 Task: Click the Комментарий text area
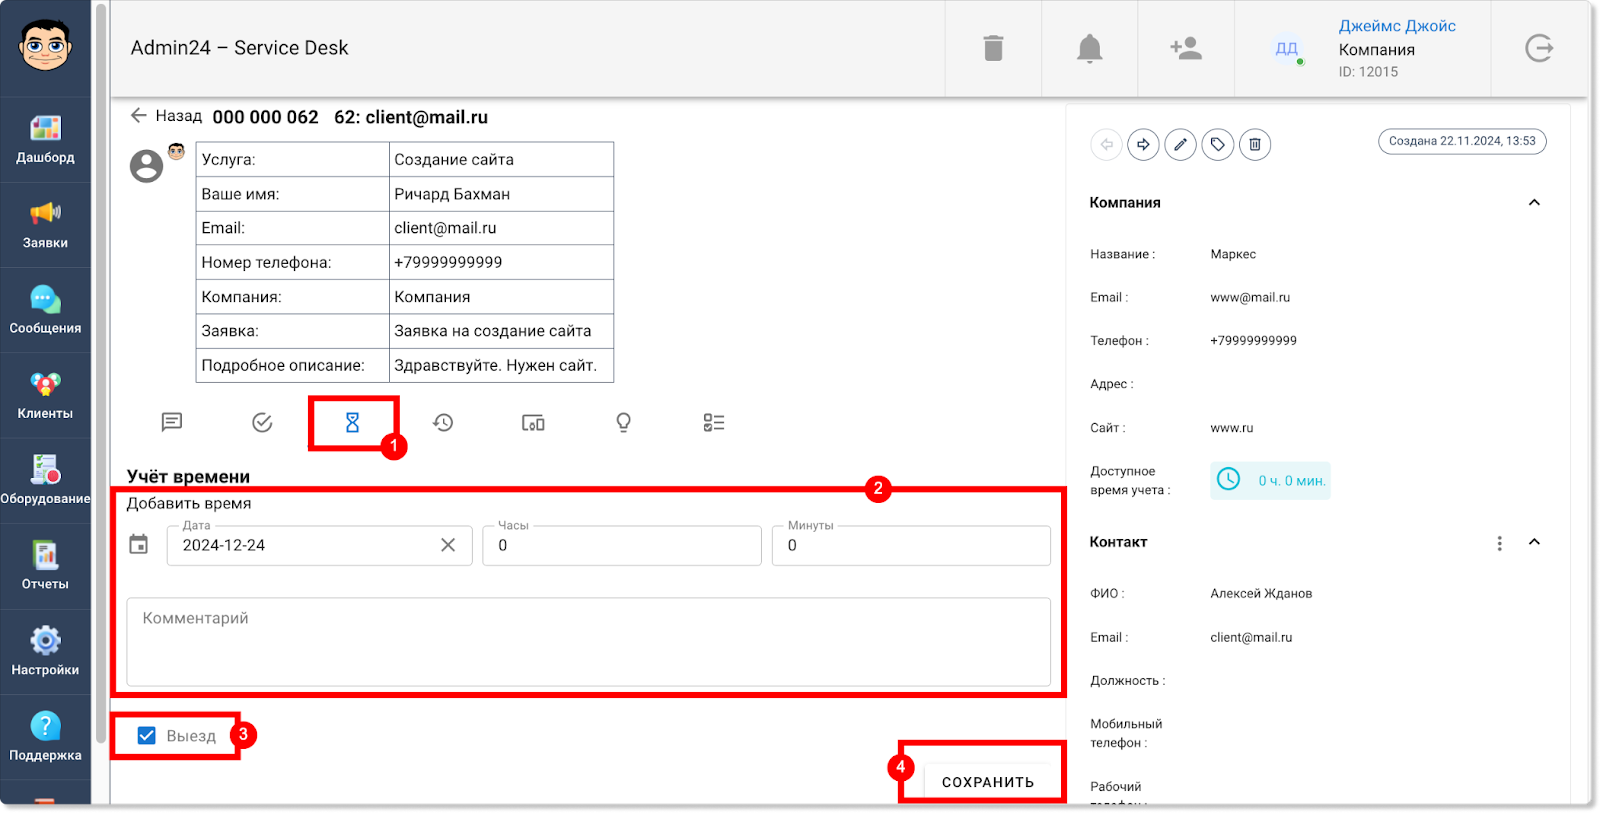tap(588, 642)
